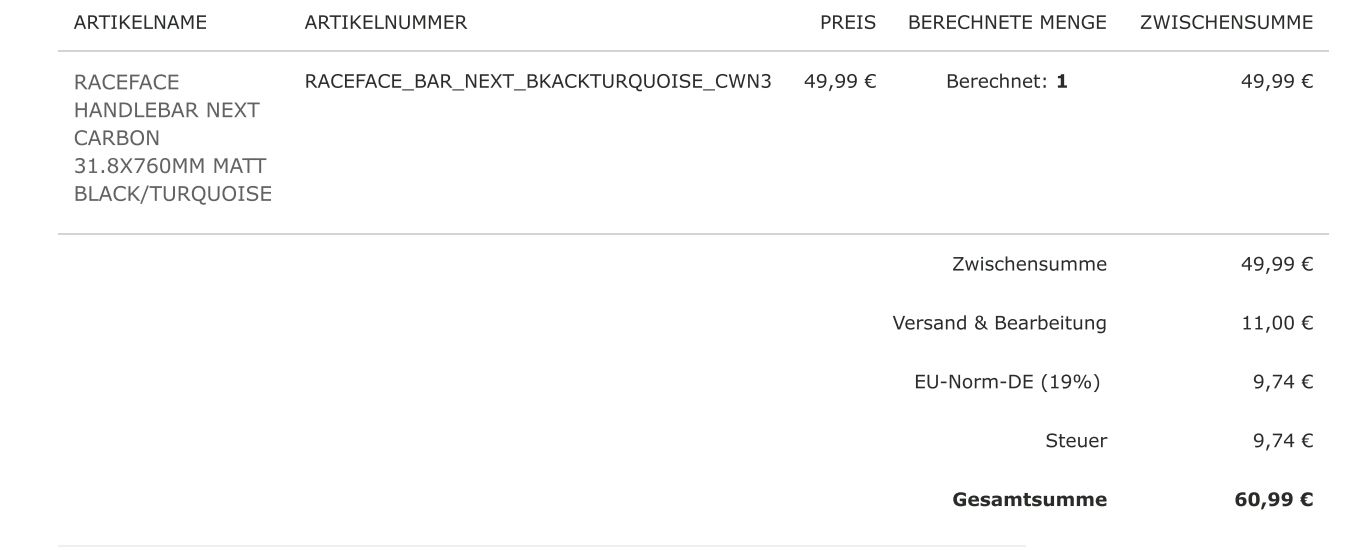
Task: Click the ZWISCHENSUMME column header
Action: click(1226, 22)
